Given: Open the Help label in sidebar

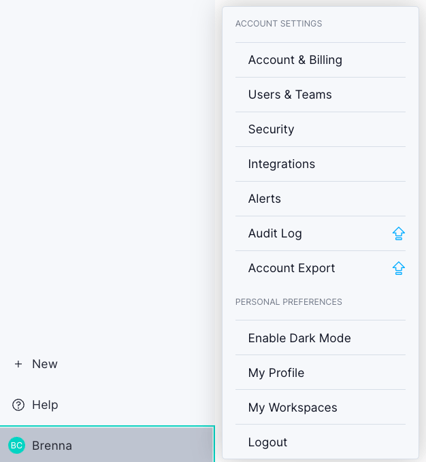Looking at the screenshot, I should 45,405.
